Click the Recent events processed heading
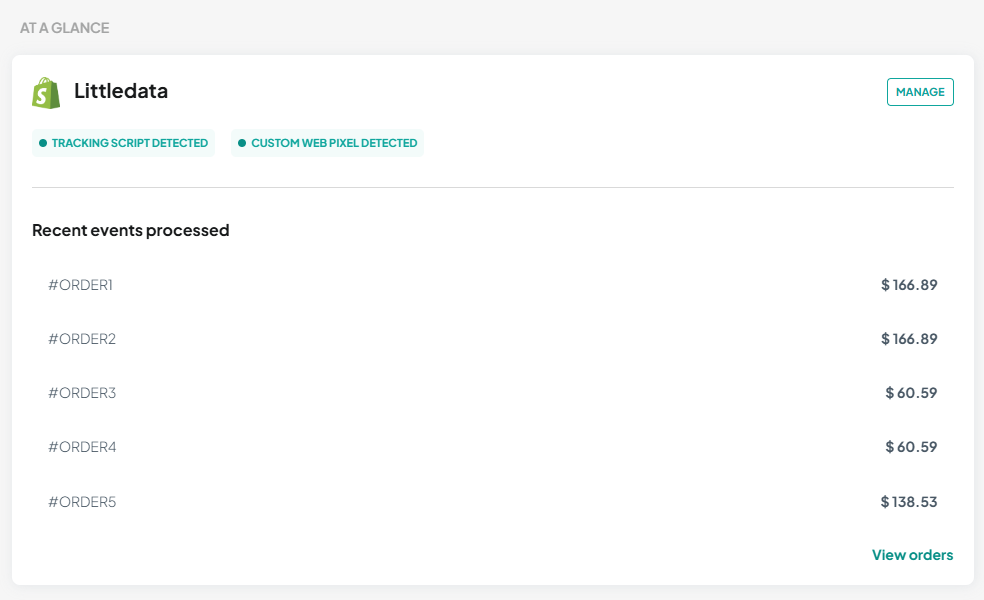984x600 pixels. coord(131,230)
